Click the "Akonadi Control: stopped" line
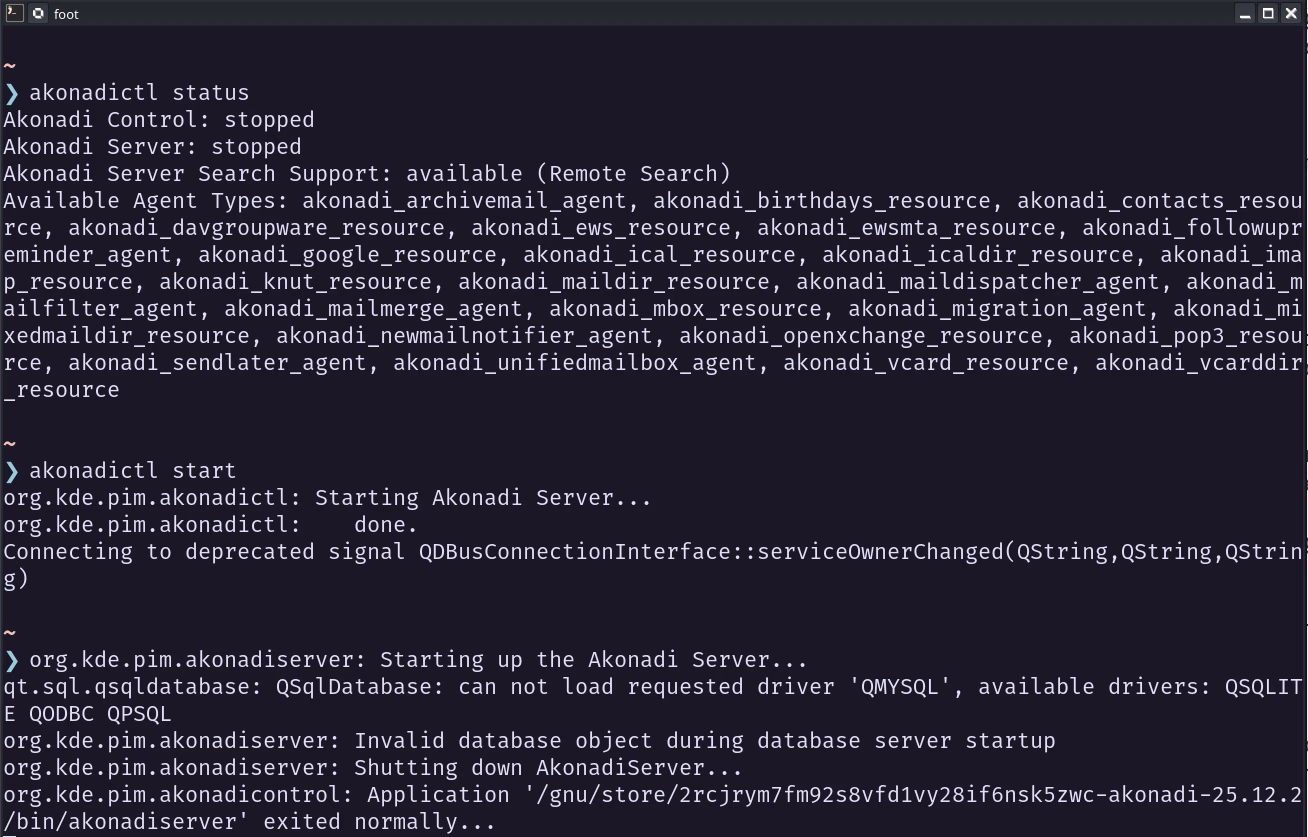This screenshot has width=1308, height=837. tap(159, 120)
